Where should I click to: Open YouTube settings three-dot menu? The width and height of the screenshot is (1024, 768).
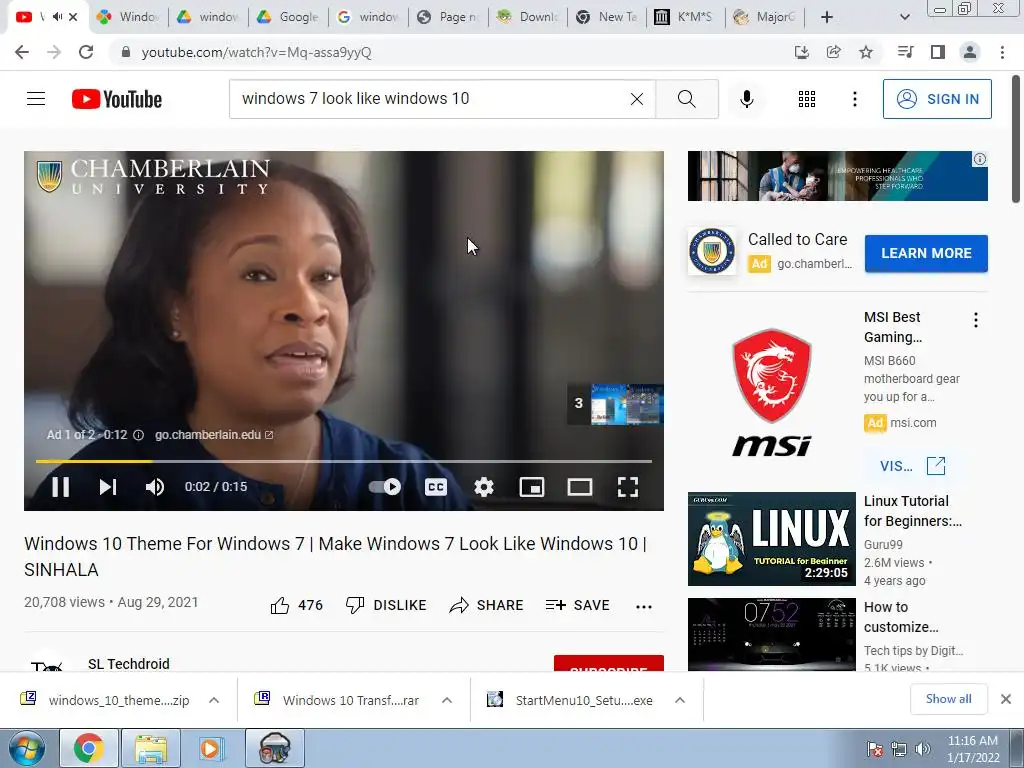click(x=854, y=99)
